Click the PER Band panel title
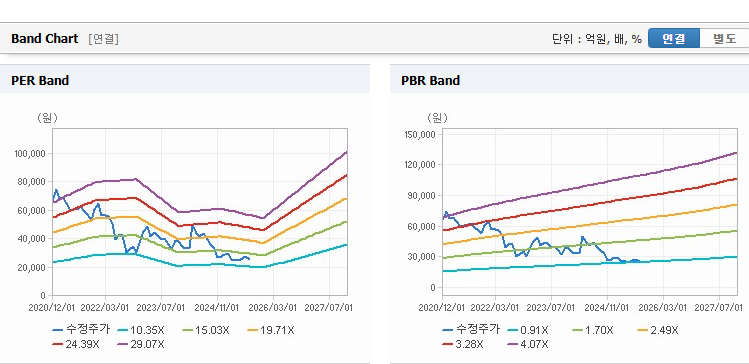Image resolution: width=749 pixels, height=364 pixels. [x=40, y=81]
